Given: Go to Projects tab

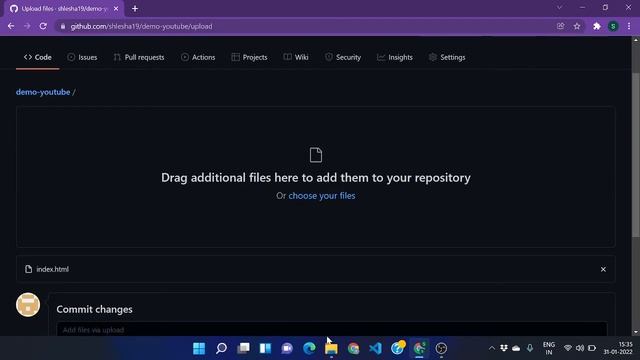Looking at the screenshot, I should point(249,57).
